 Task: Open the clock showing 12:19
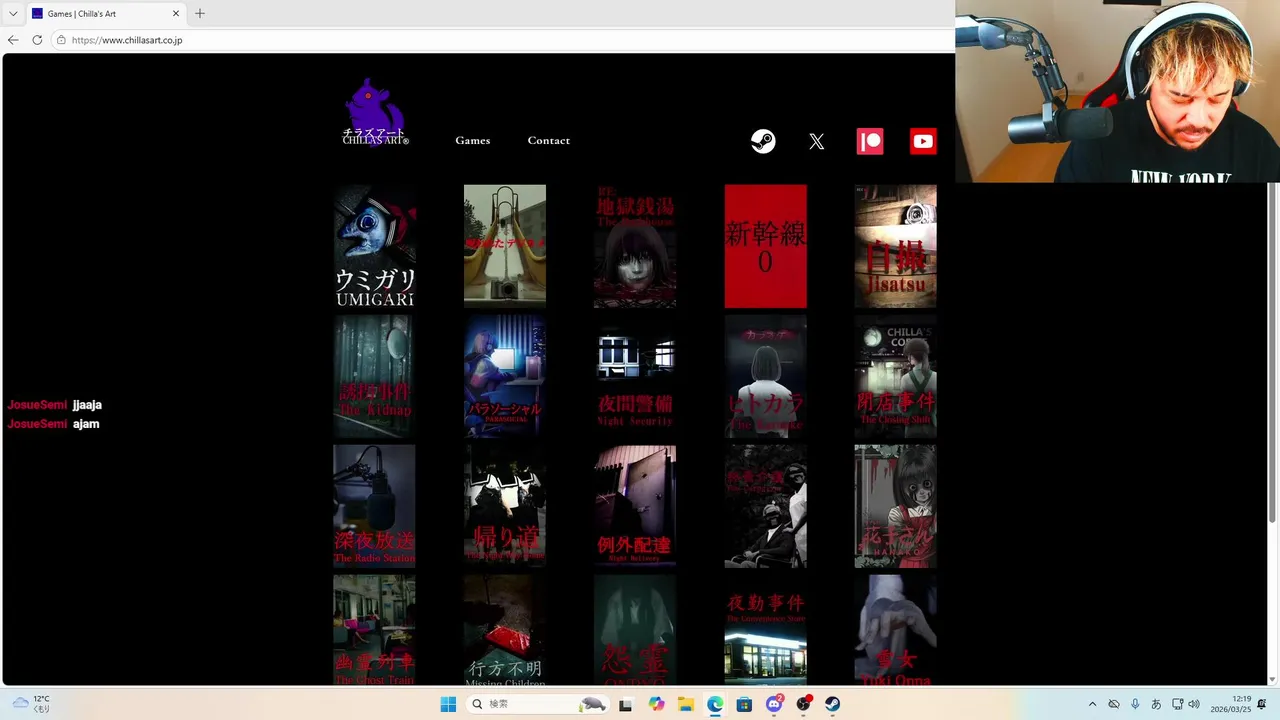(1231, 704)
